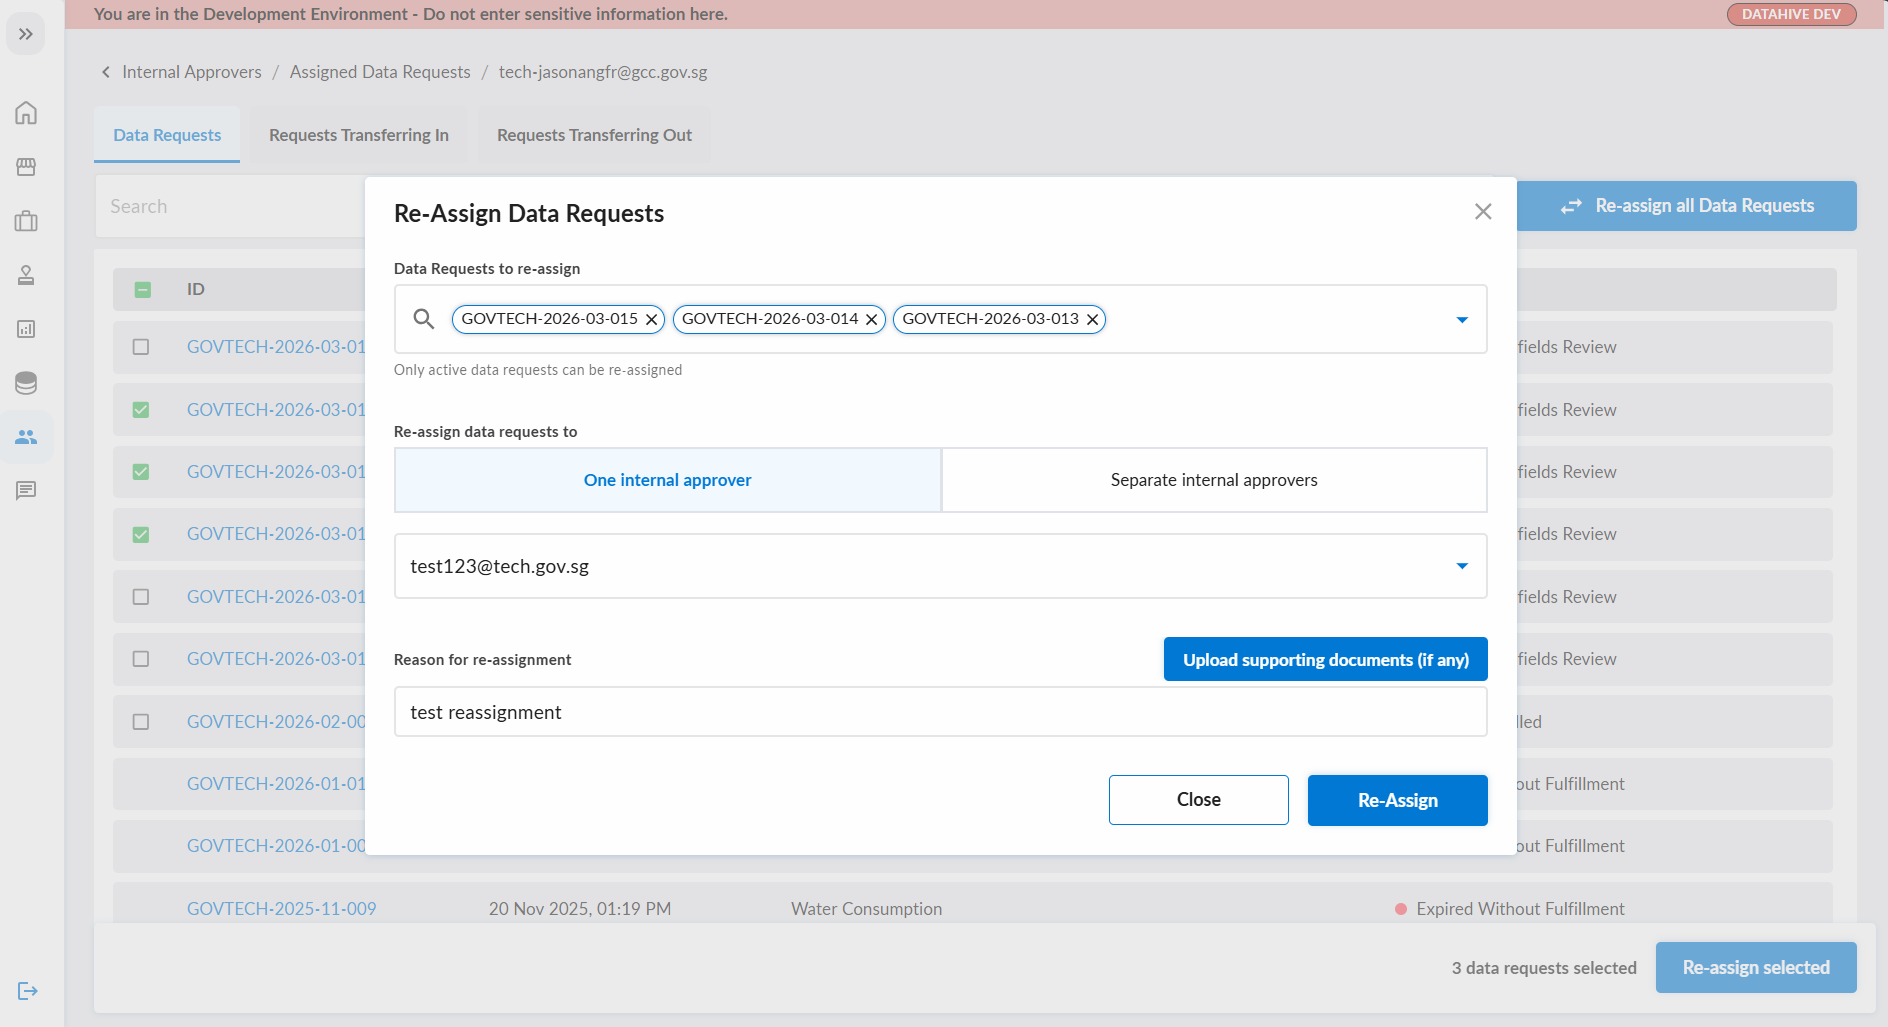The height and width of the screenshot is (1027, 1888).
Task: Confirm with the Re-Assign button
Action: (x=1398, y=800)
